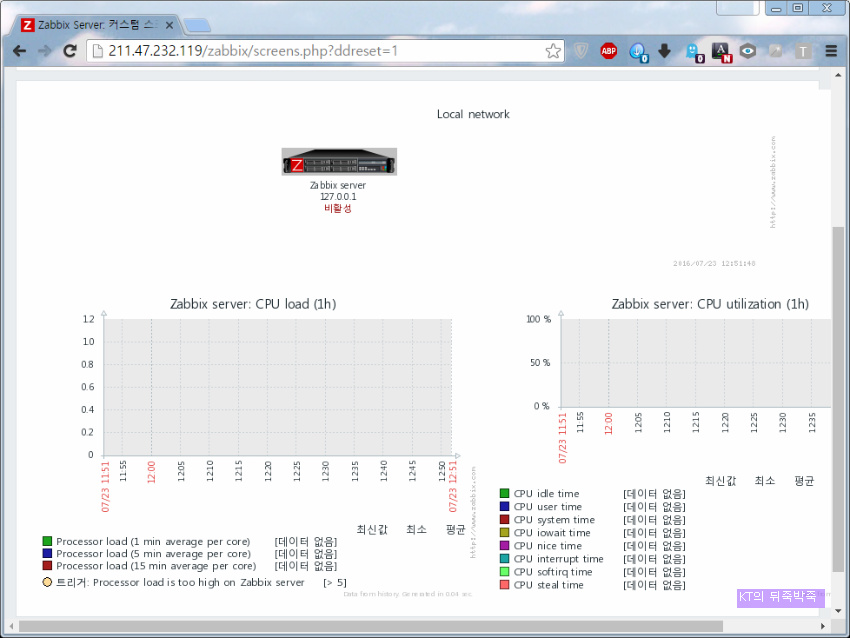The height and width of the screenshot is (638, 850).
Task: Go back with the browser back arrow
Action: pos(20,51)
